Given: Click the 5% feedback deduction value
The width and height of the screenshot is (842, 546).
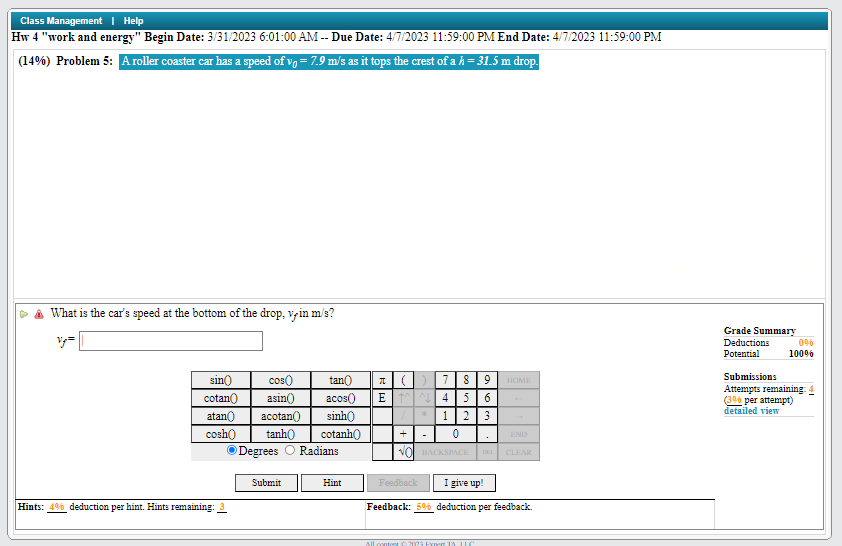Looking at the screenshot, I should pyautogui.click(x=424, y=507).
